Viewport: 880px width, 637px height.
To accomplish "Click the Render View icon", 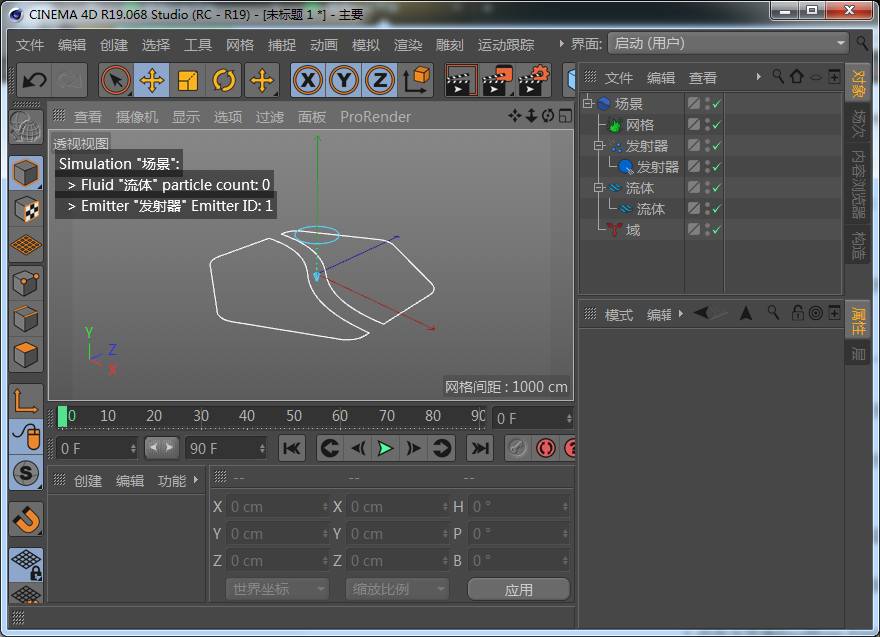I will tap(462, 79).
